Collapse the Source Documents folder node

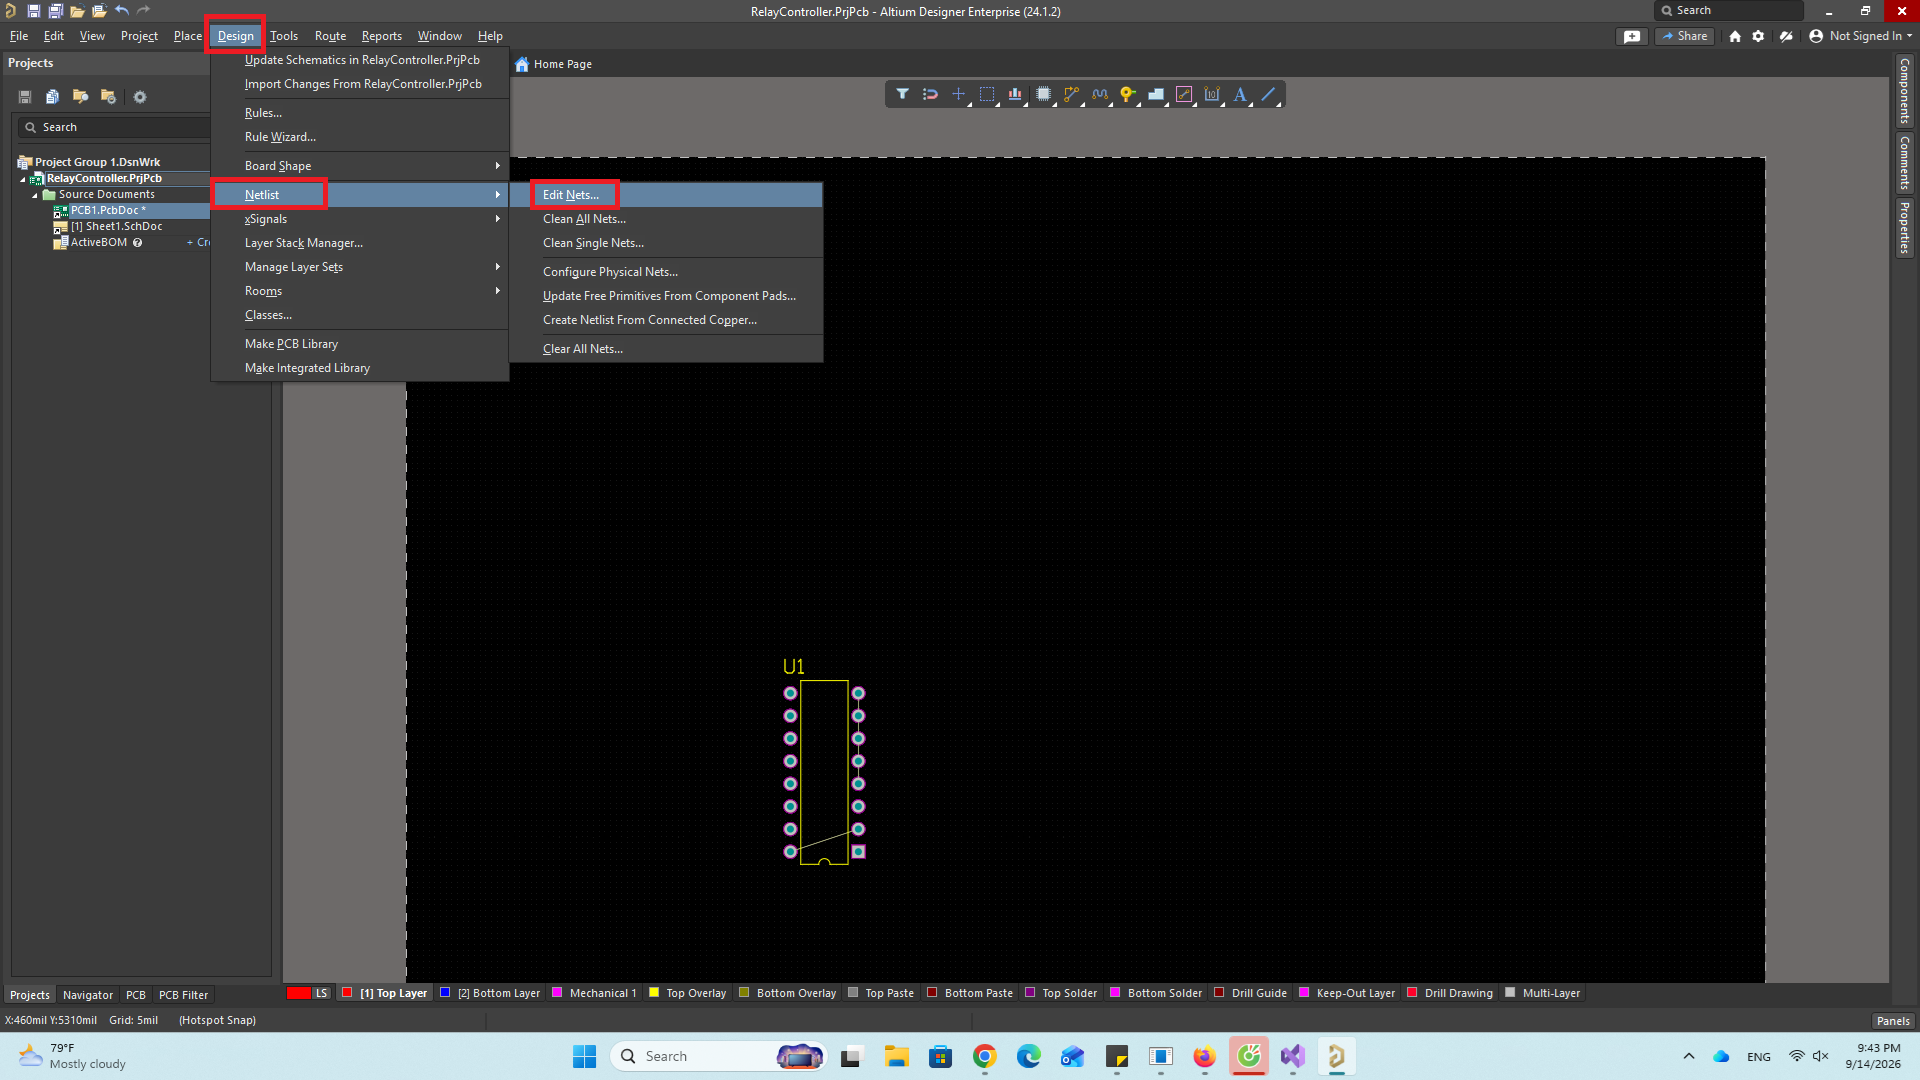(x=35, y=195)
